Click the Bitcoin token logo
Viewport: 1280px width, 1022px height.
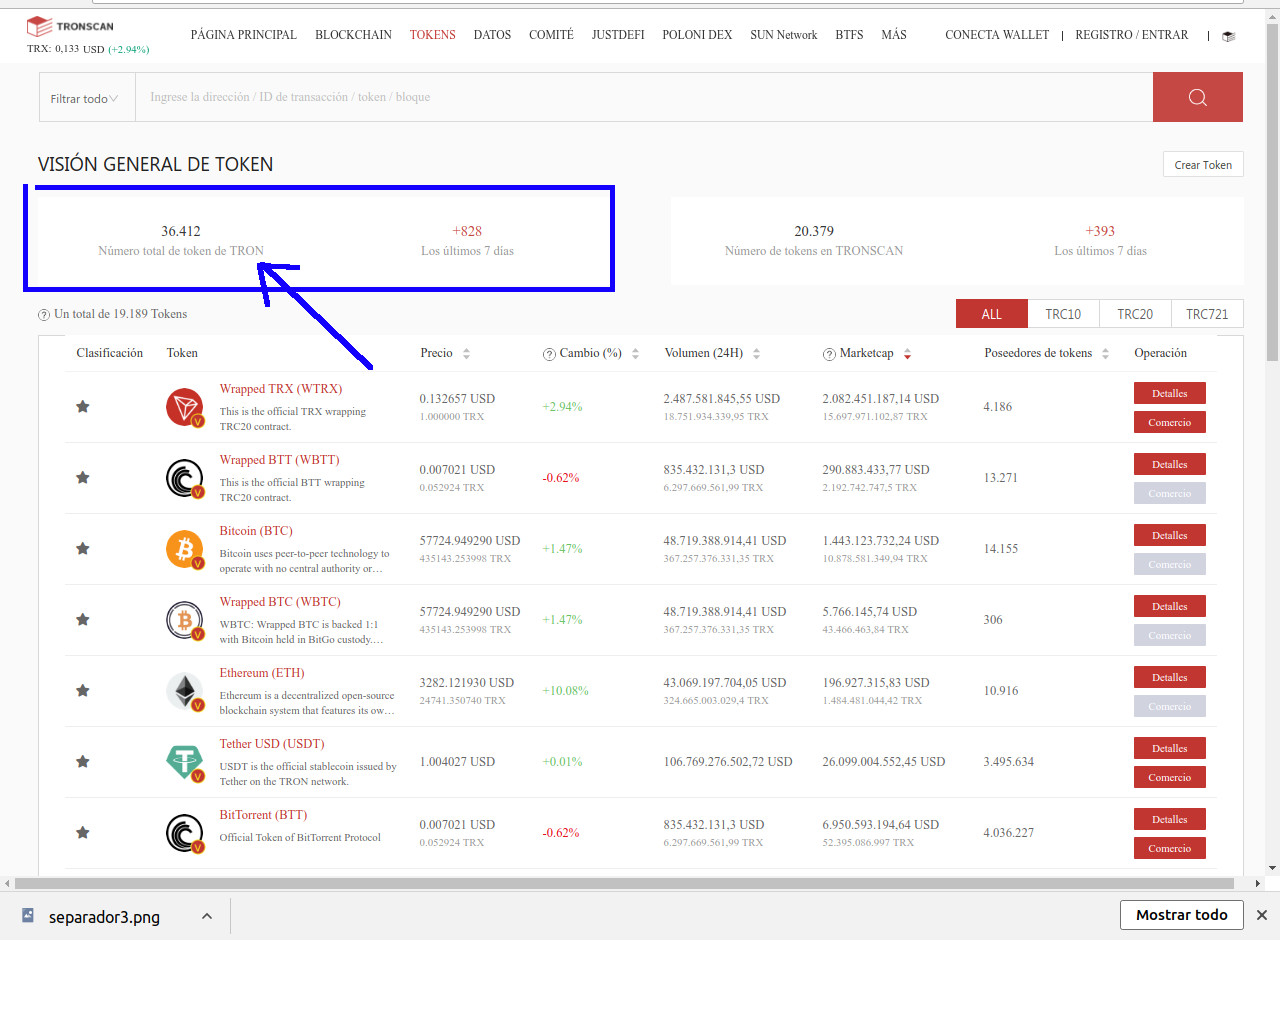[x=185, y=549]
